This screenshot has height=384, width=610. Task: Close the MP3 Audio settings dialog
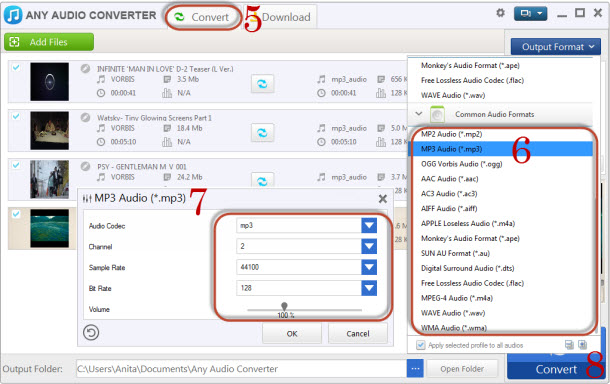point(383,199)
